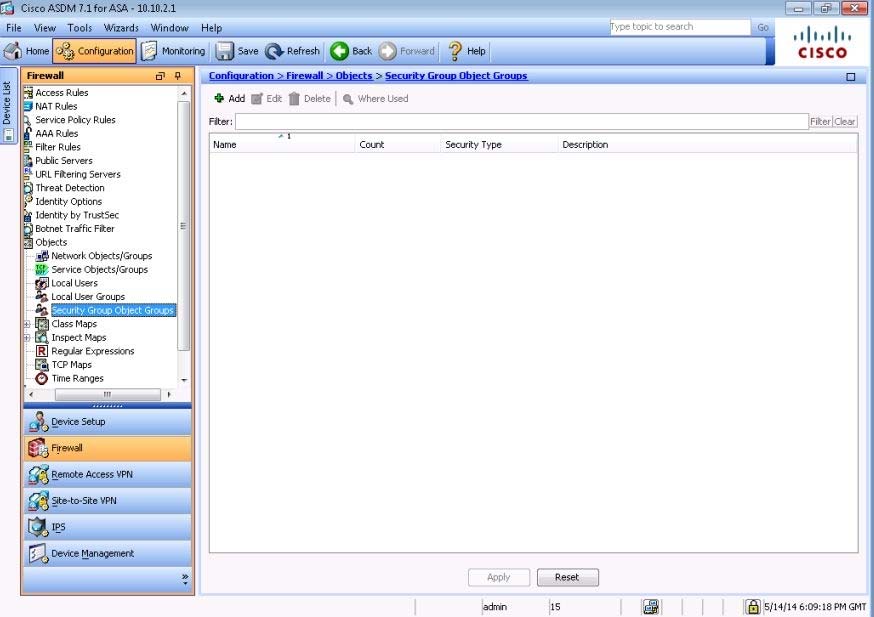Select Service Objects/Groups item

tap(99, 269)
